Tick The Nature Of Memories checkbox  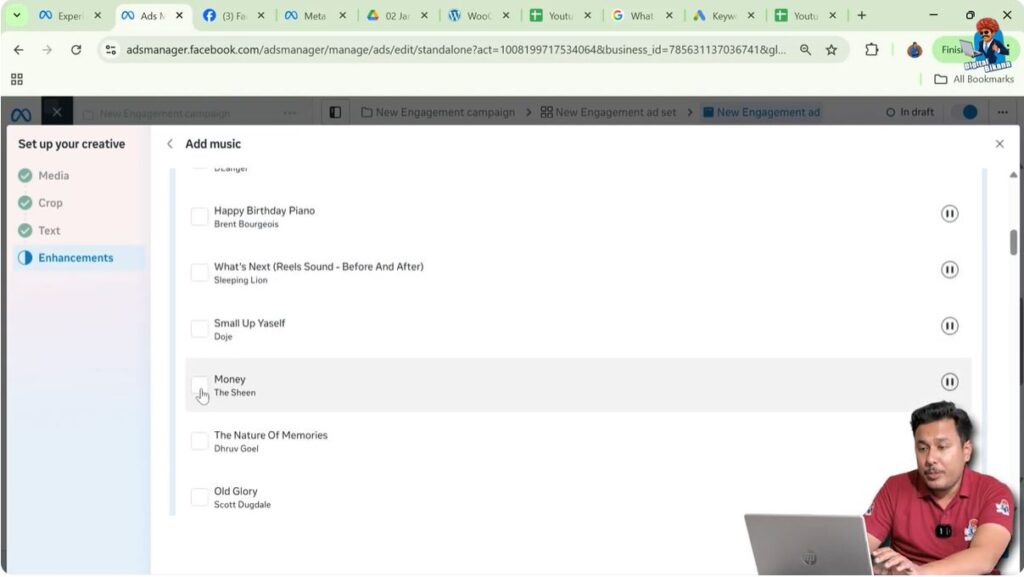click(x=200, y=441)
